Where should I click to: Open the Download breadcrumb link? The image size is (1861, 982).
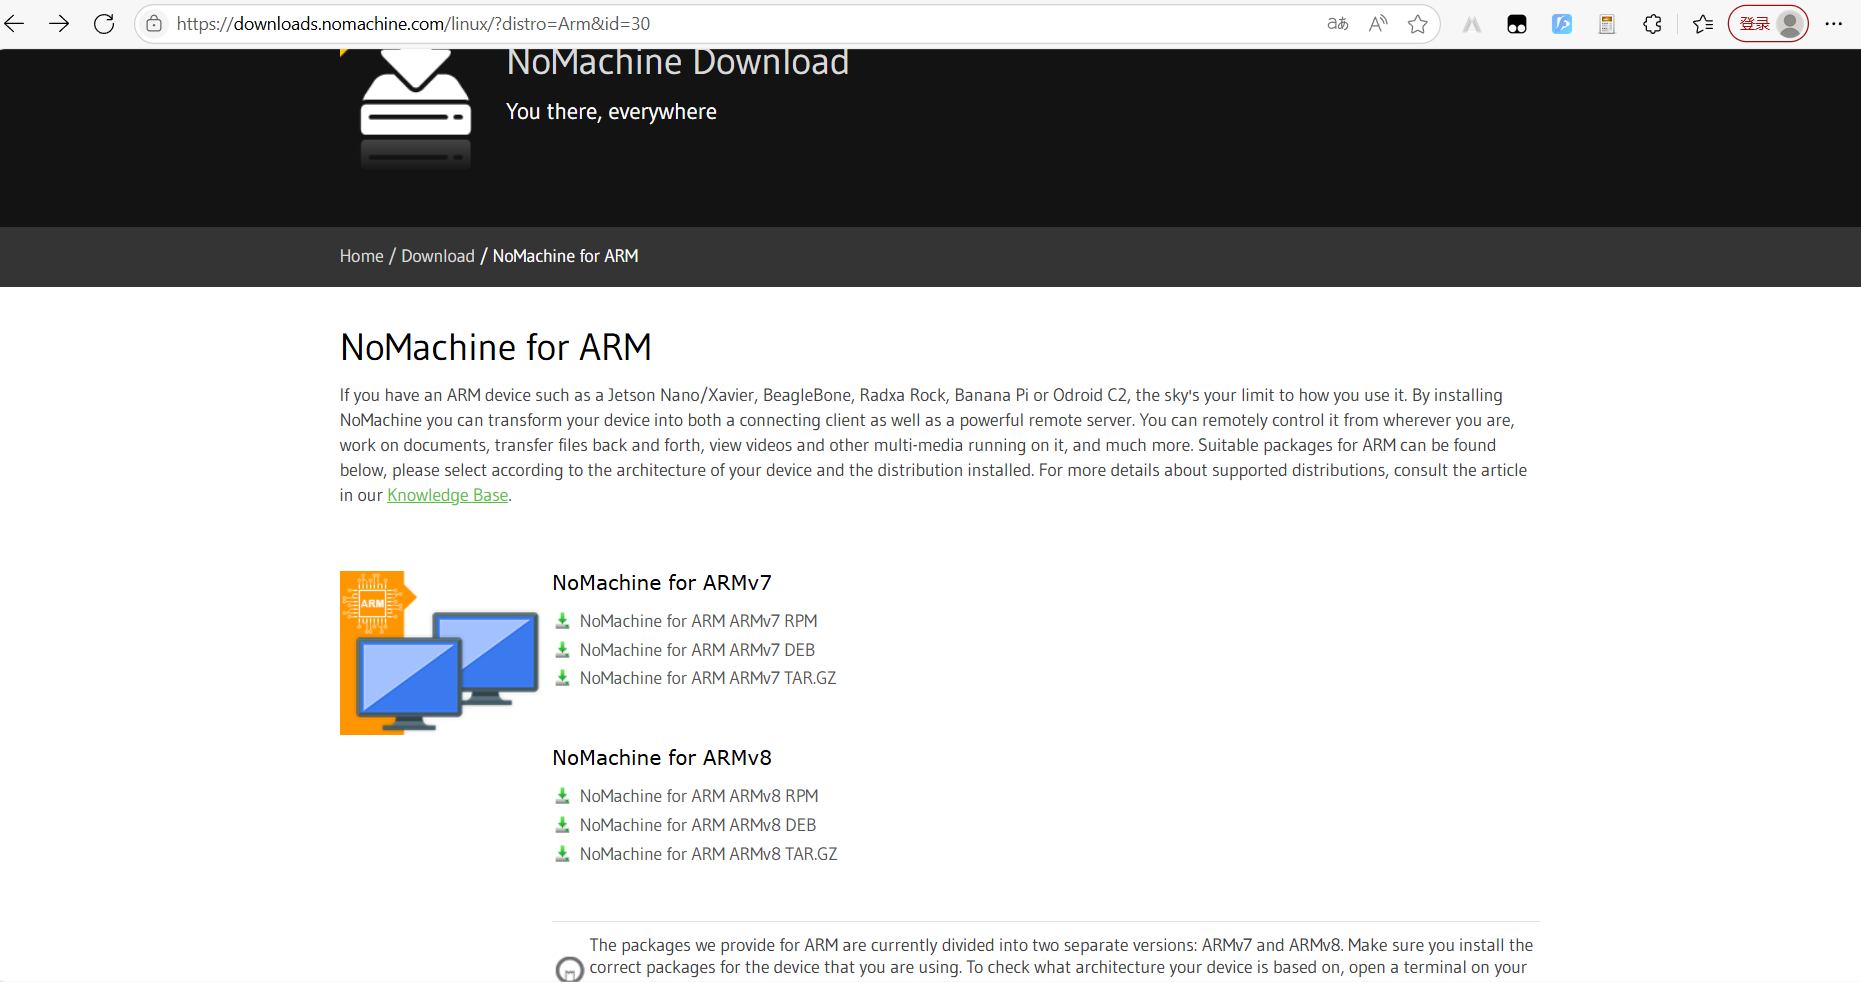click(x=438, y=256)
